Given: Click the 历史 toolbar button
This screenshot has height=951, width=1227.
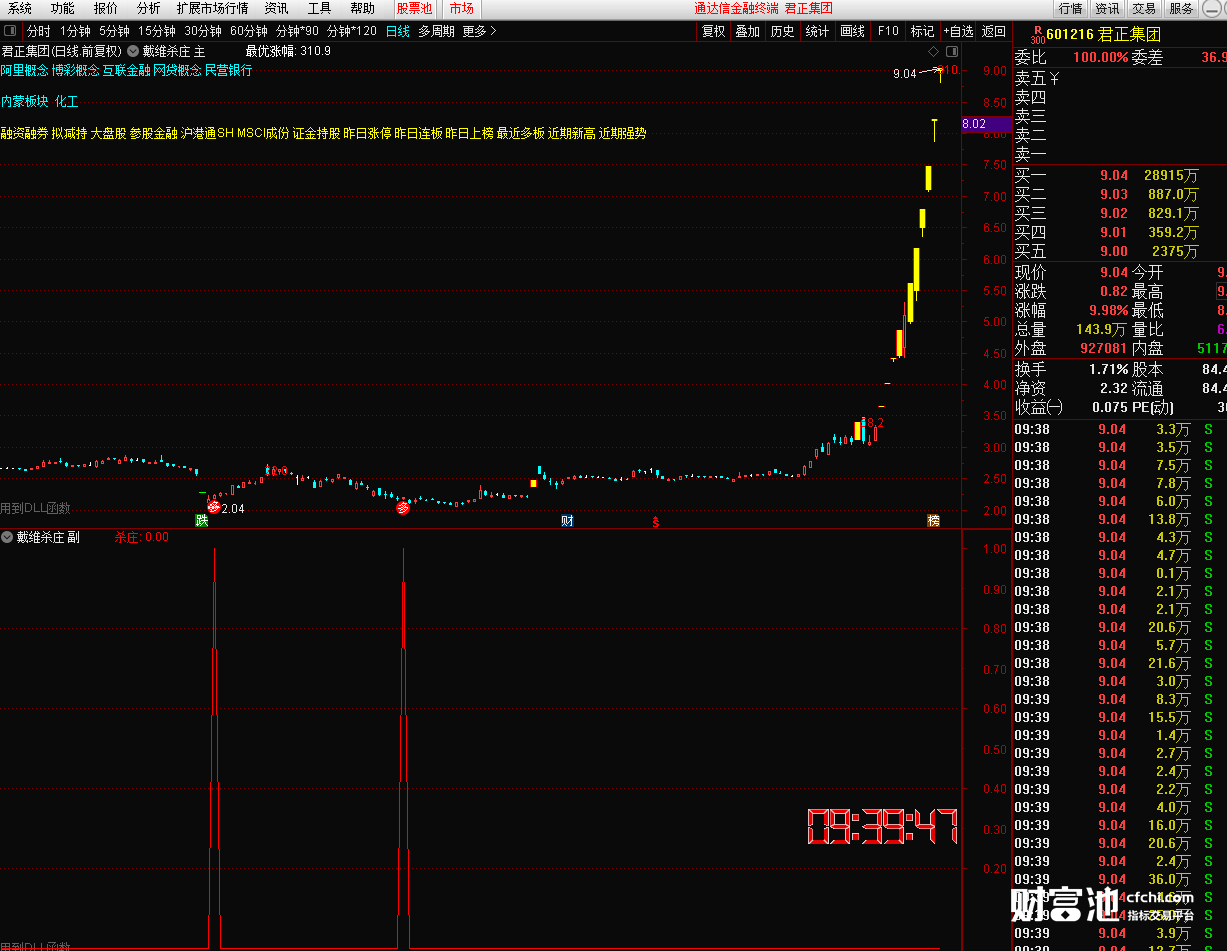Looking at the screenshot, I should click(782, 31).
